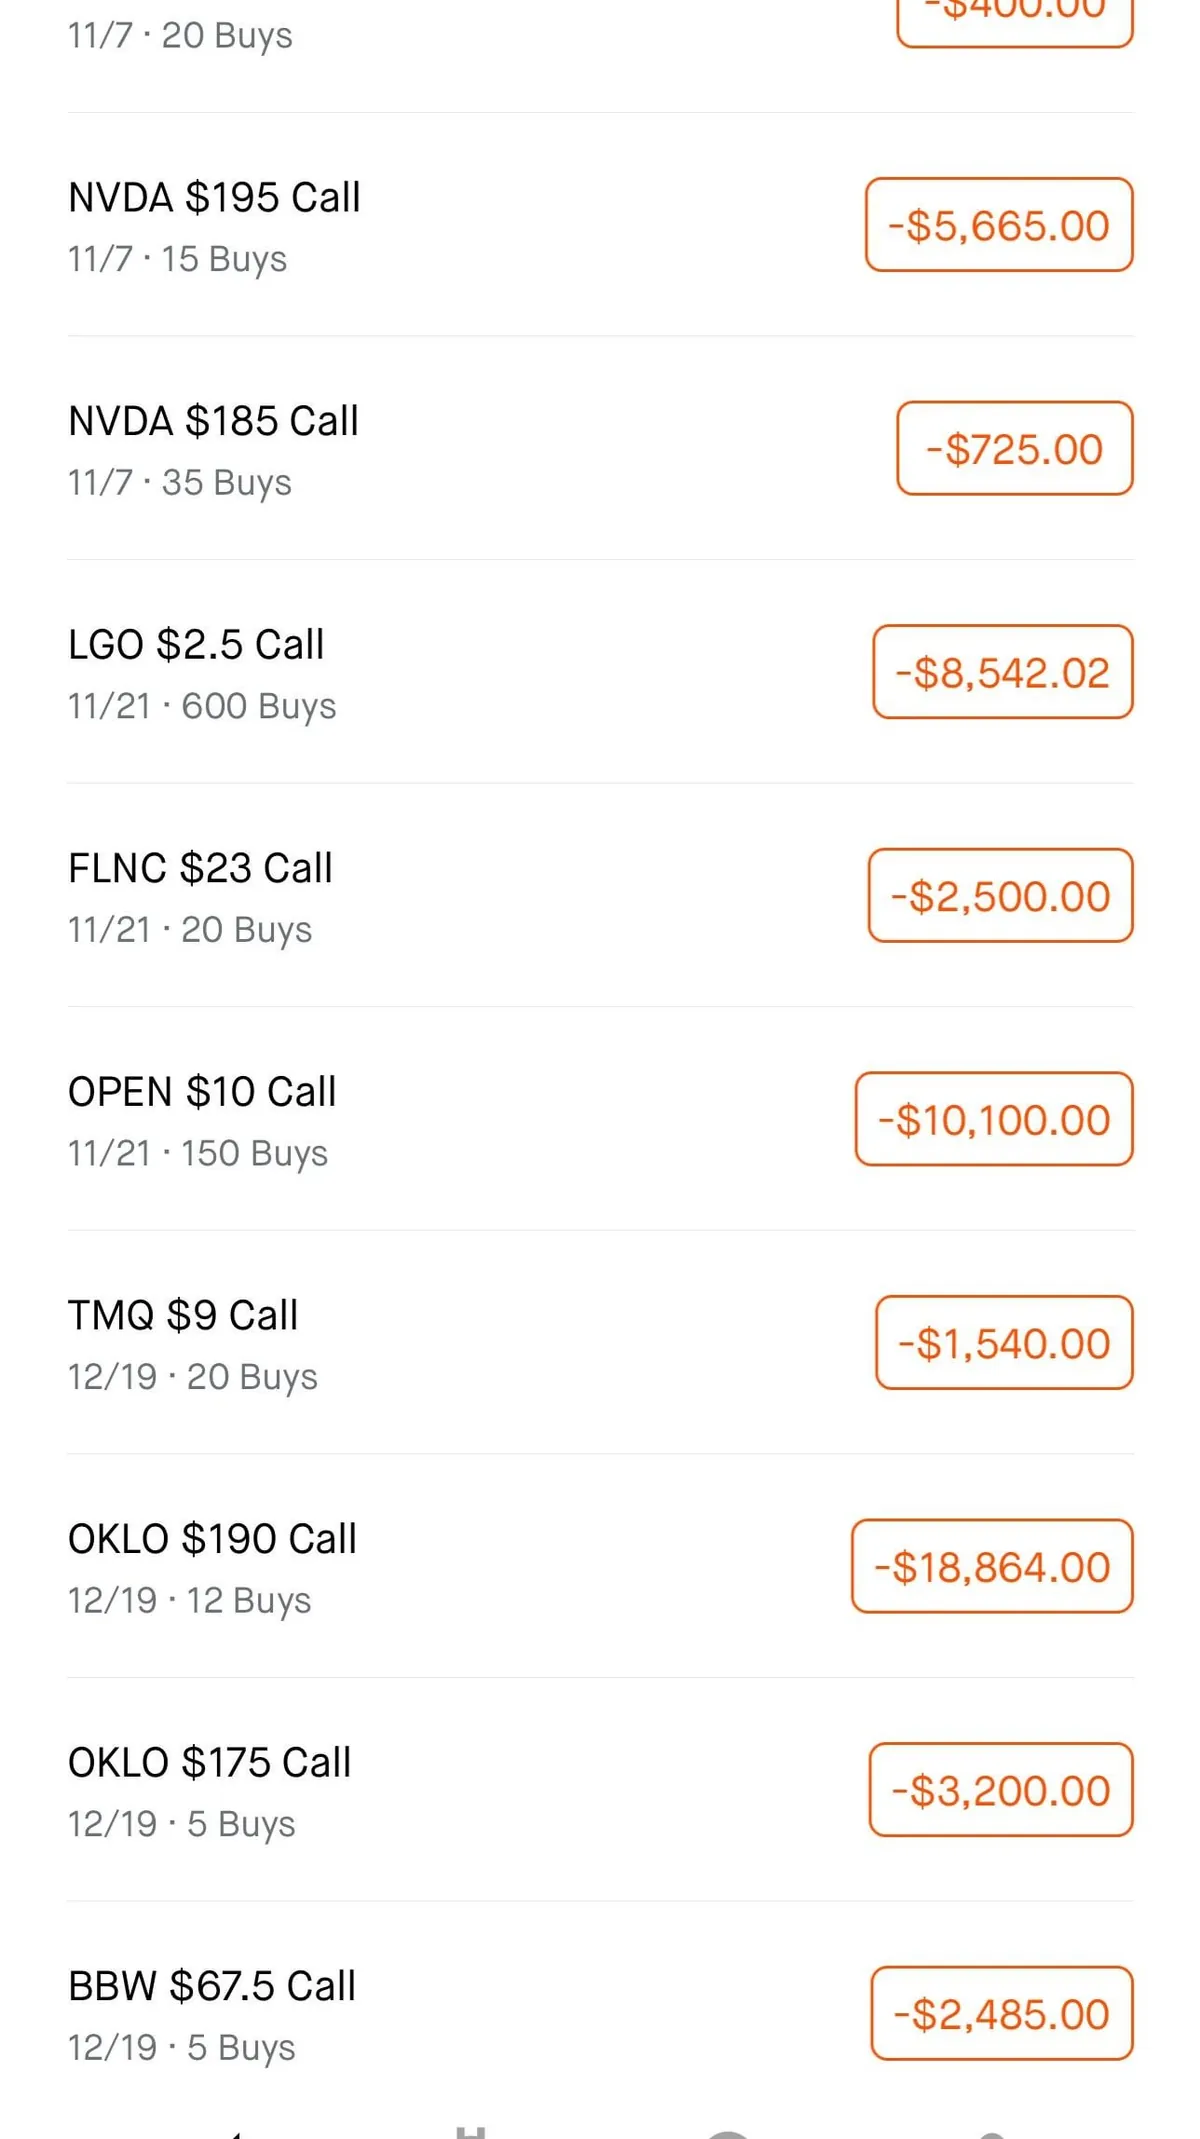Click the -$3,200.00 value button
This screenshot has height=2139, width=1200.
point(1000,1790)
